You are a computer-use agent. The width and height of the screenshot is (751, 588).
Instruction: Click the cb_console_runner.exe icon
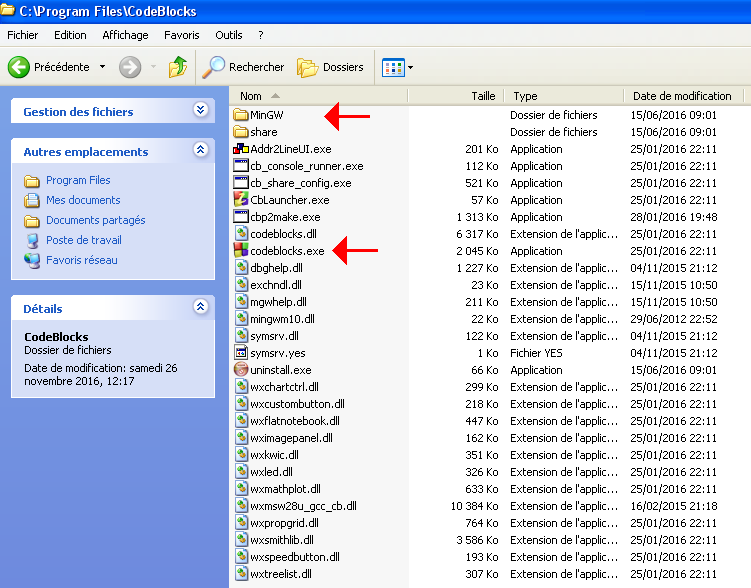[x=240, y=166]
